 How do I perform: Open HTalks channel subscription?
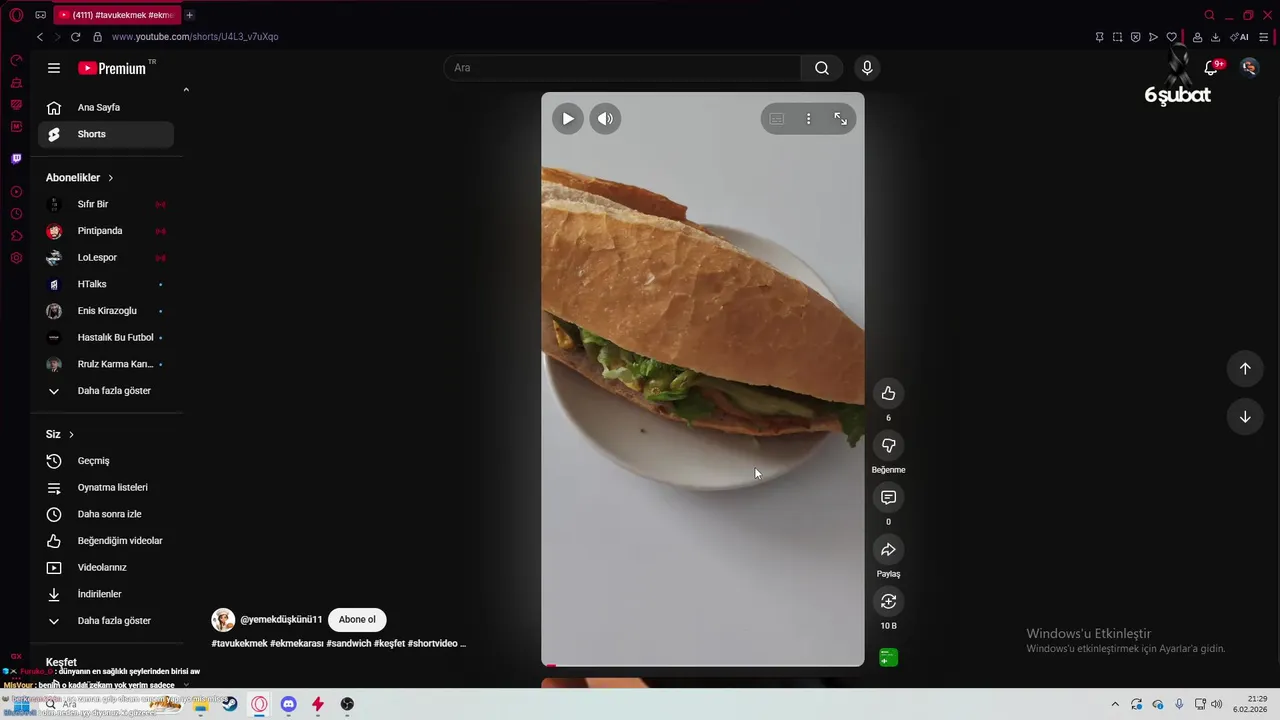pos(106,284)
